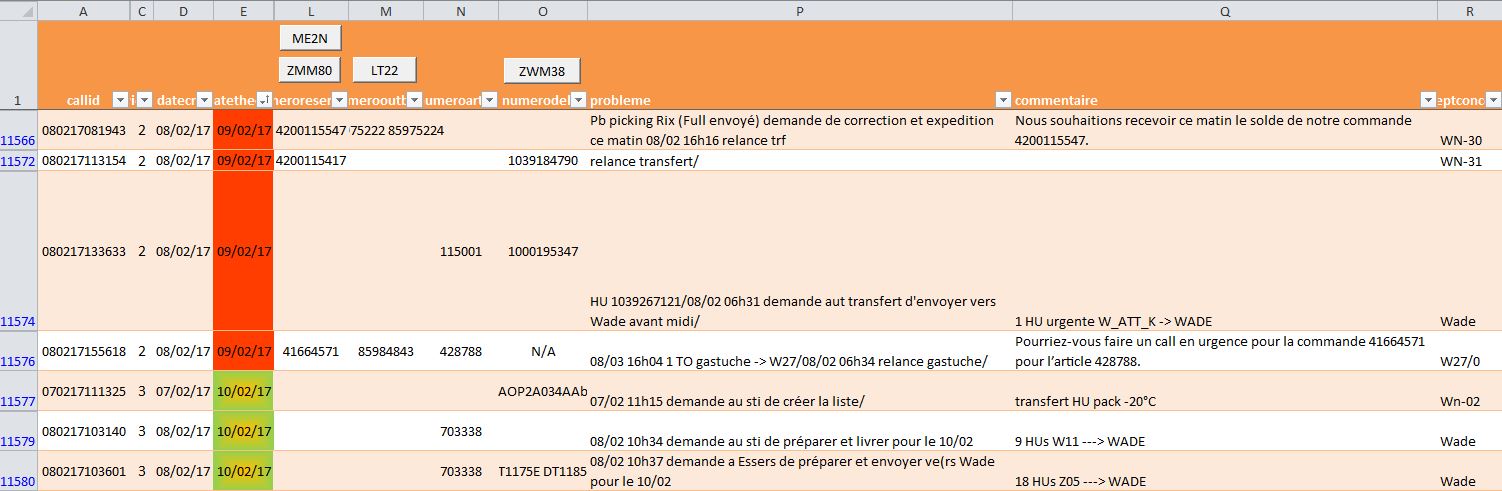Viewport: 1502px width, 491px height.
Task: Select cell containing 428788 in column N
Action: pos(461,351)
